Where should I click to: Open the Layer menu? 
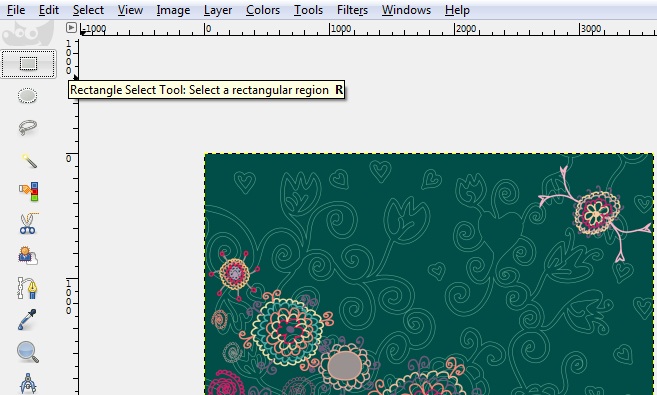tap(217, 10)
